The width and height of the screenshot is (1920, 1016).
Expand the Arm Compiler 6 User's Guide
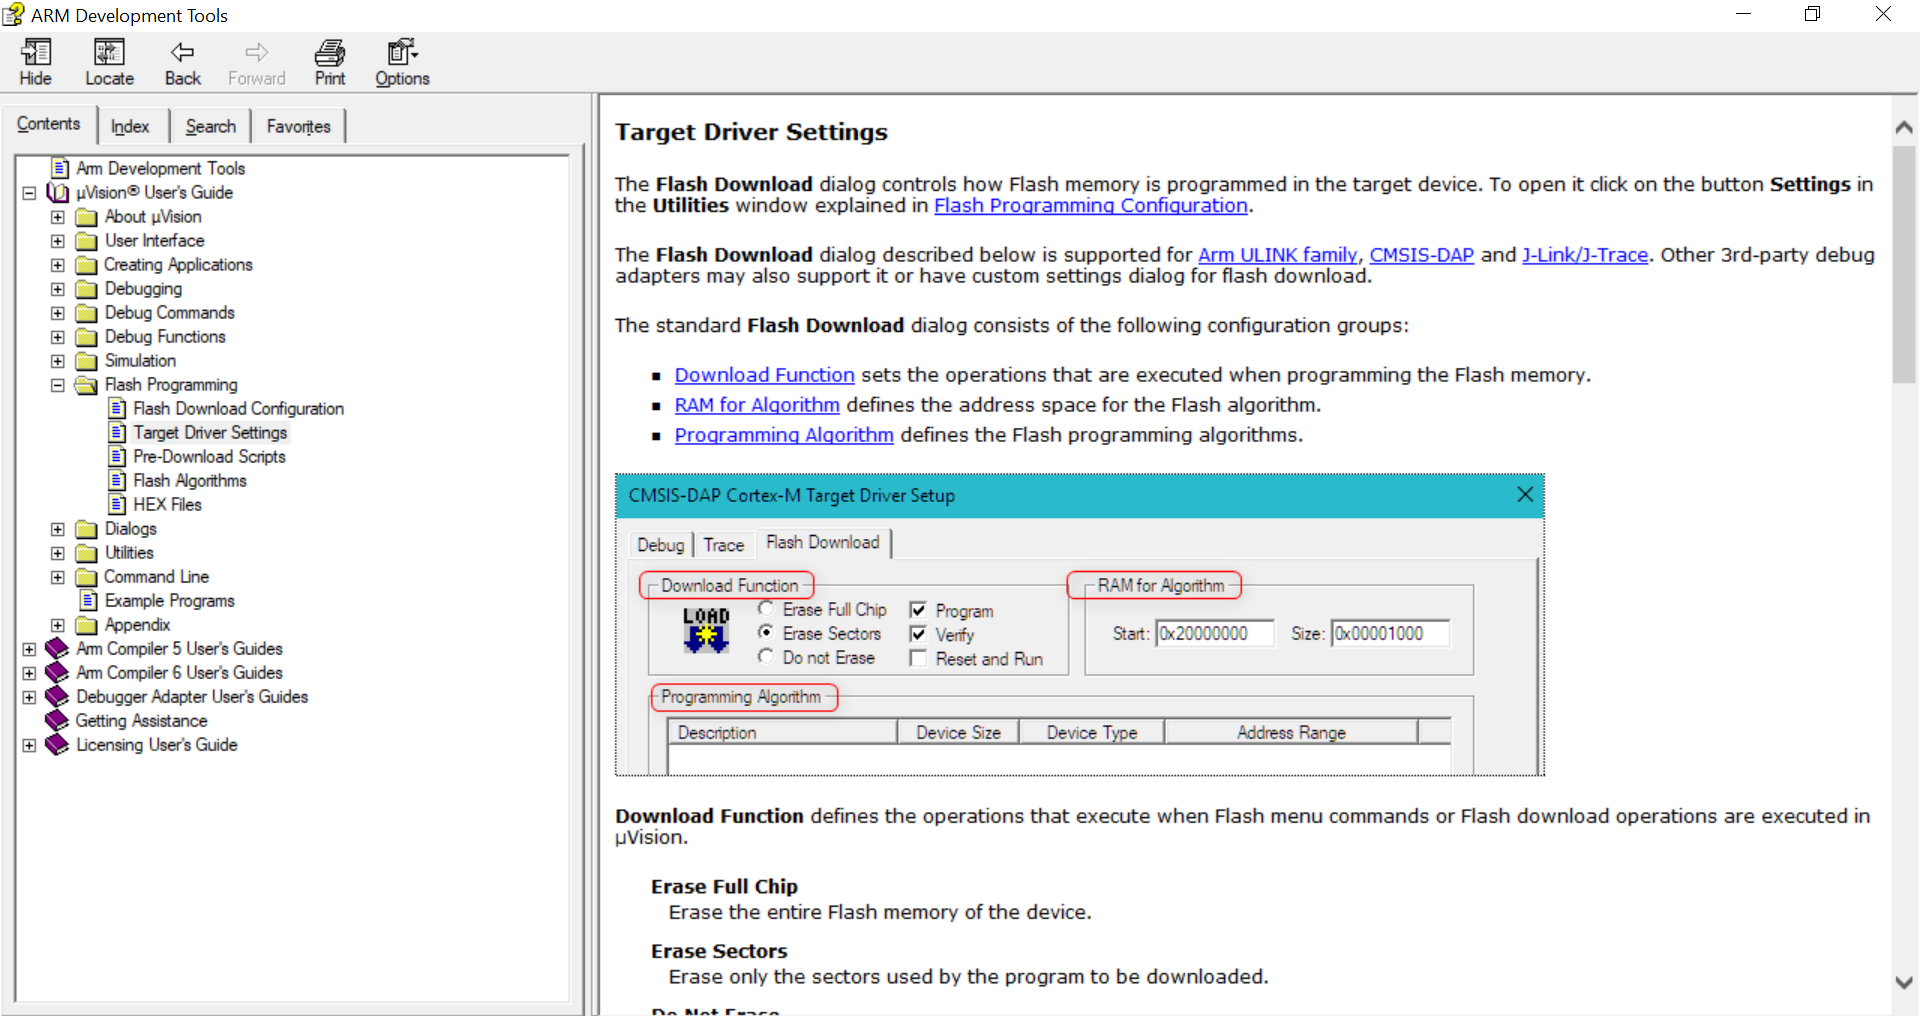[x=29, y=673]
